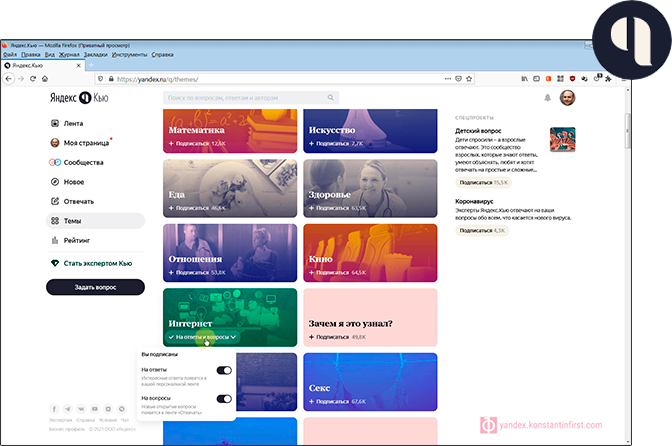Open a new browser tab

(x=91, y=65)
